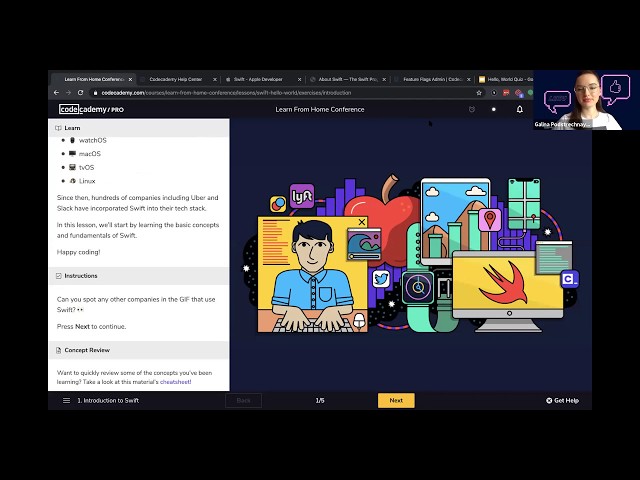Viewport: 640px width, 480px height.
Task: Close the Learn From Home Conference tab
Action: coord(130,79)
